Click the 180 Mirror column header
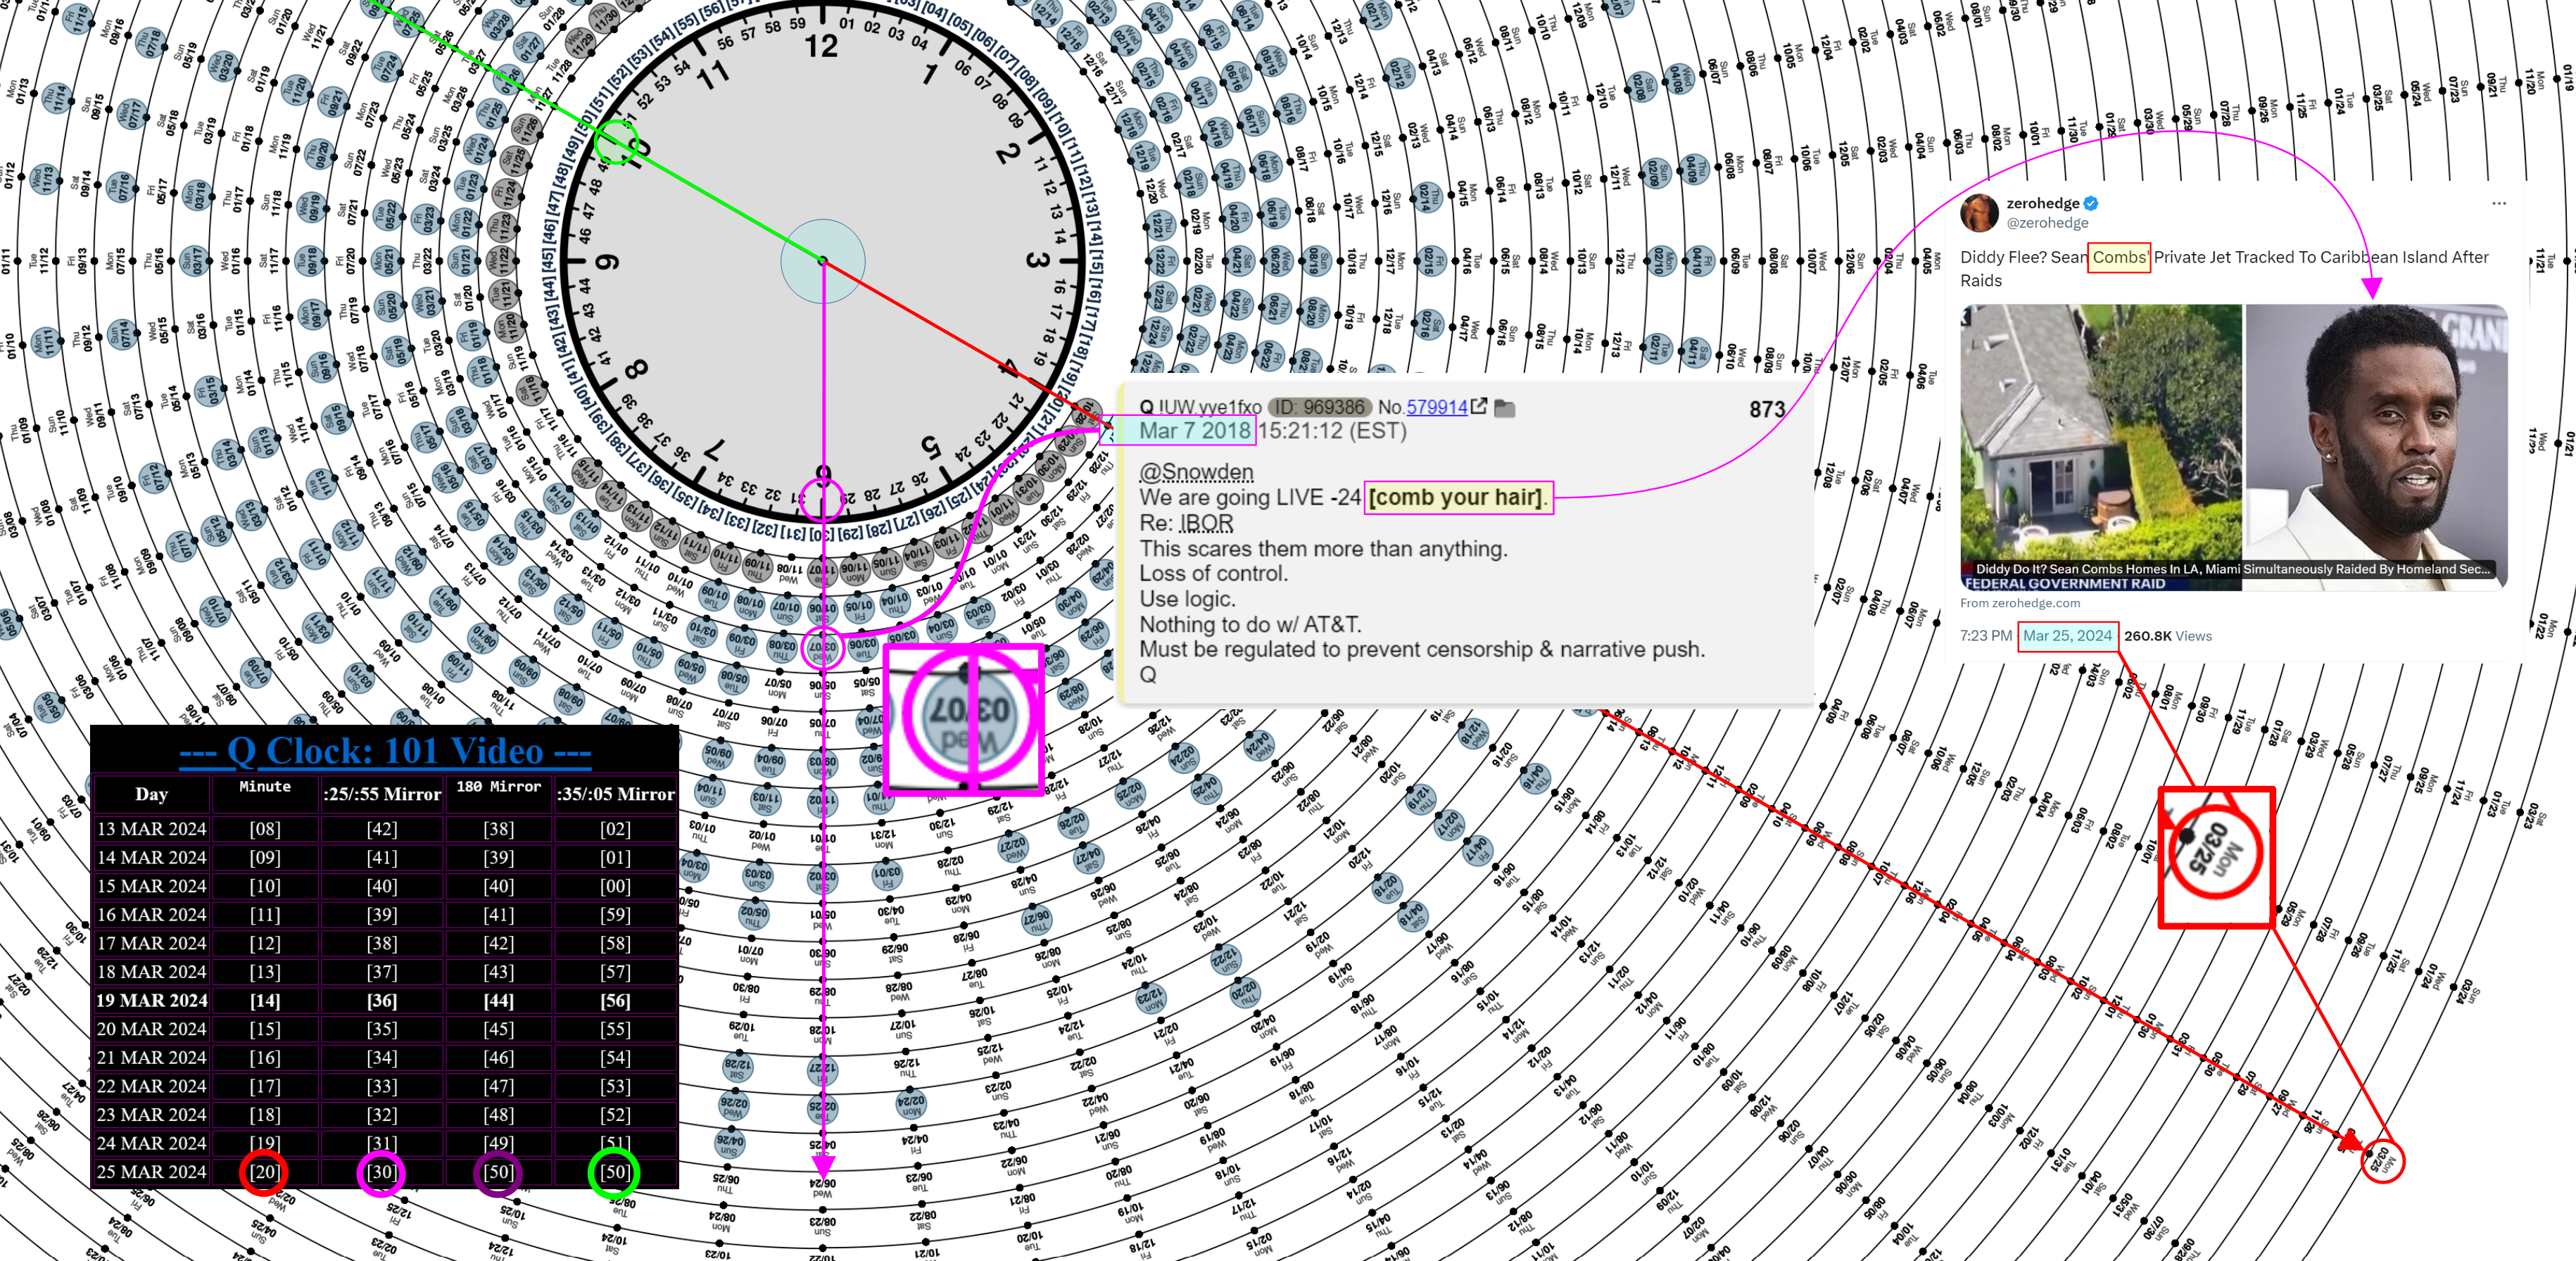 pyautogui.click(x=498, y=787)
